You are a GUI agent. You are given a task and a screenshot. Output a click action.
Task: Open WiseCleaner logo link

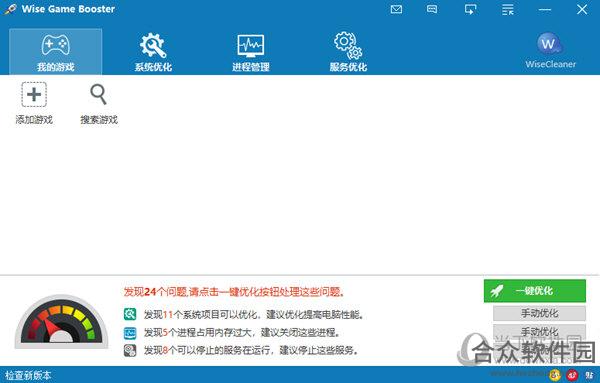[x=550, y=51]
